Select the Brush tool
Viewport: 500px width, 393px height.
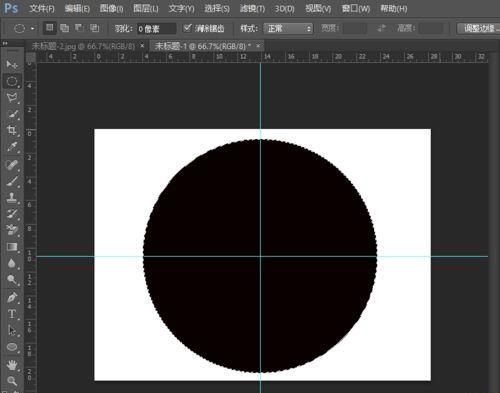click(x=12, y=181)
